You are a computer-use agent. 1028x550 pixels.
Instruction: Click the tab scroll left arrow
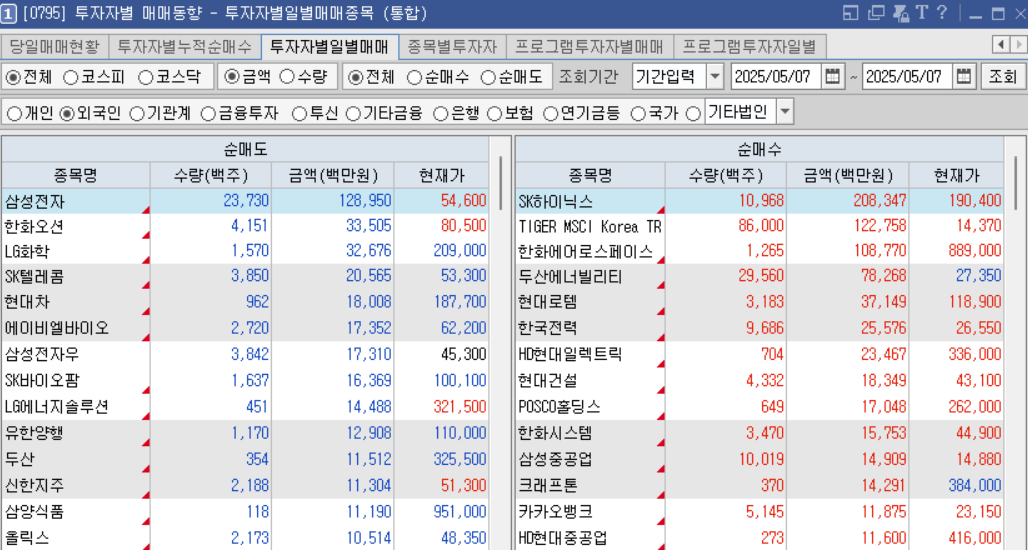click(x=1000, y=44)
